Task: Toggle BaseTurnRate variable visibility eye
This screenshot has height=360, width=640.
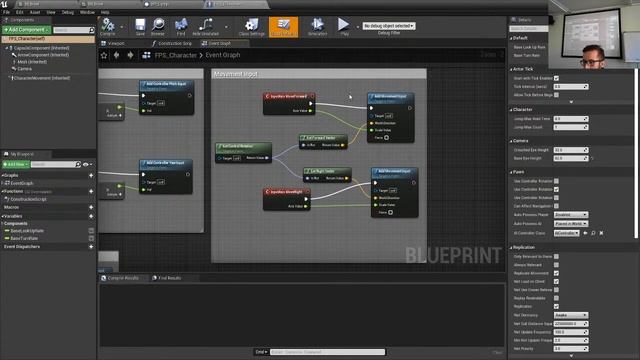Action: [x=91, y=238]
